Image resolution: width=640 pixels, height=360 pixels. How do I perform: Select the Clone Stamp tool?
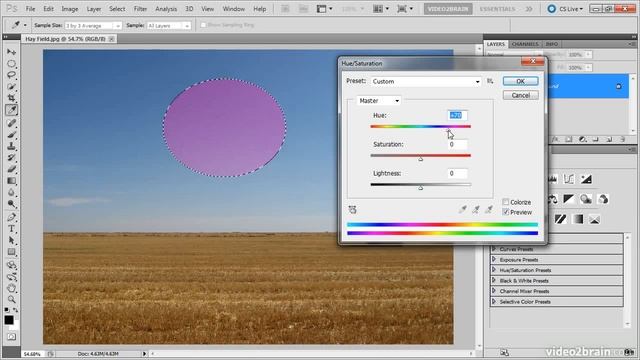(x=11, y=146)
